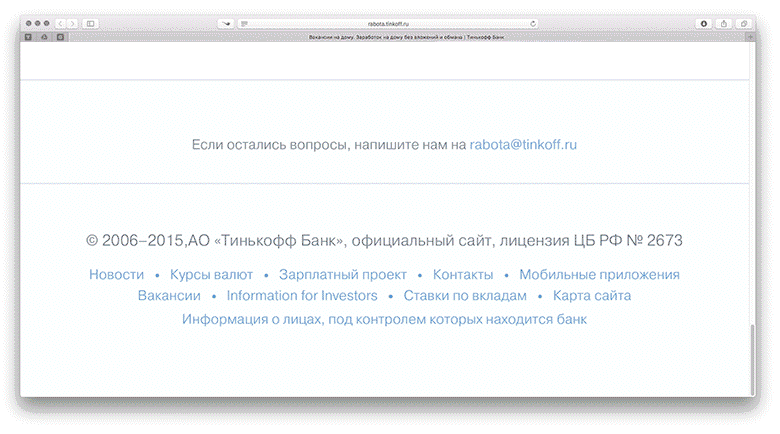Open third pinned tab icon

[x=60, y=37]
